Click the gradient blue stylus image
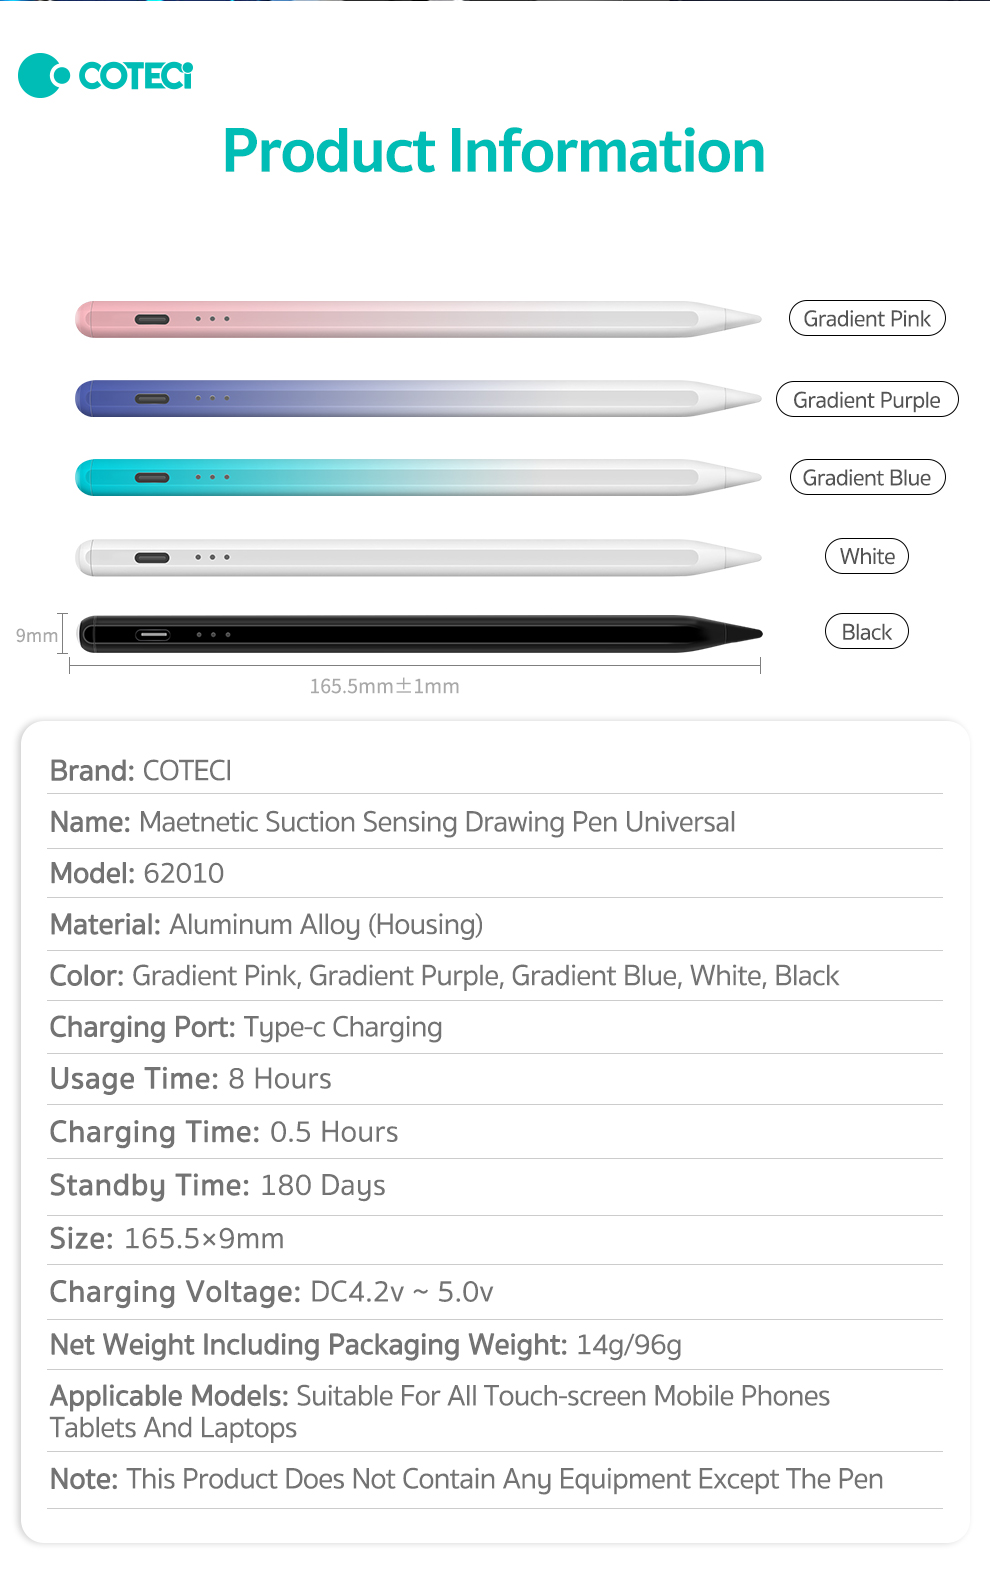Viewport: 990px width, 1584px height. point(418,477)
